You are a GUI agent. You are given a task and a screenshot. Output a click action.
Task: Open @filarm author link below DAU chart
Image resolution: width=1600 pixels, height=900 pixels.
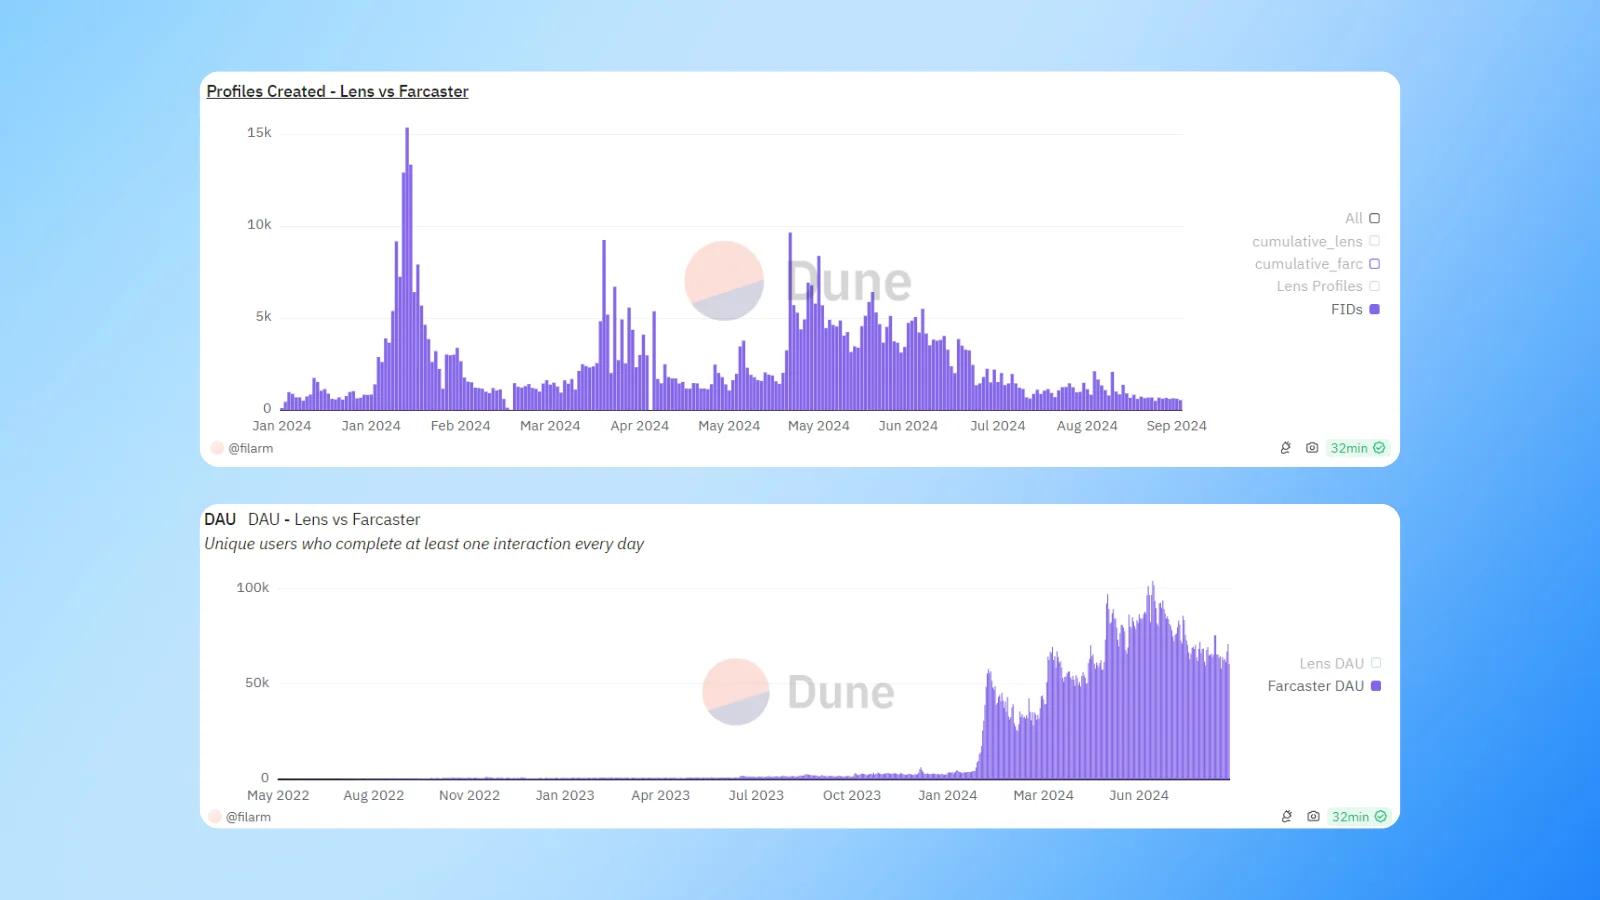249,817
